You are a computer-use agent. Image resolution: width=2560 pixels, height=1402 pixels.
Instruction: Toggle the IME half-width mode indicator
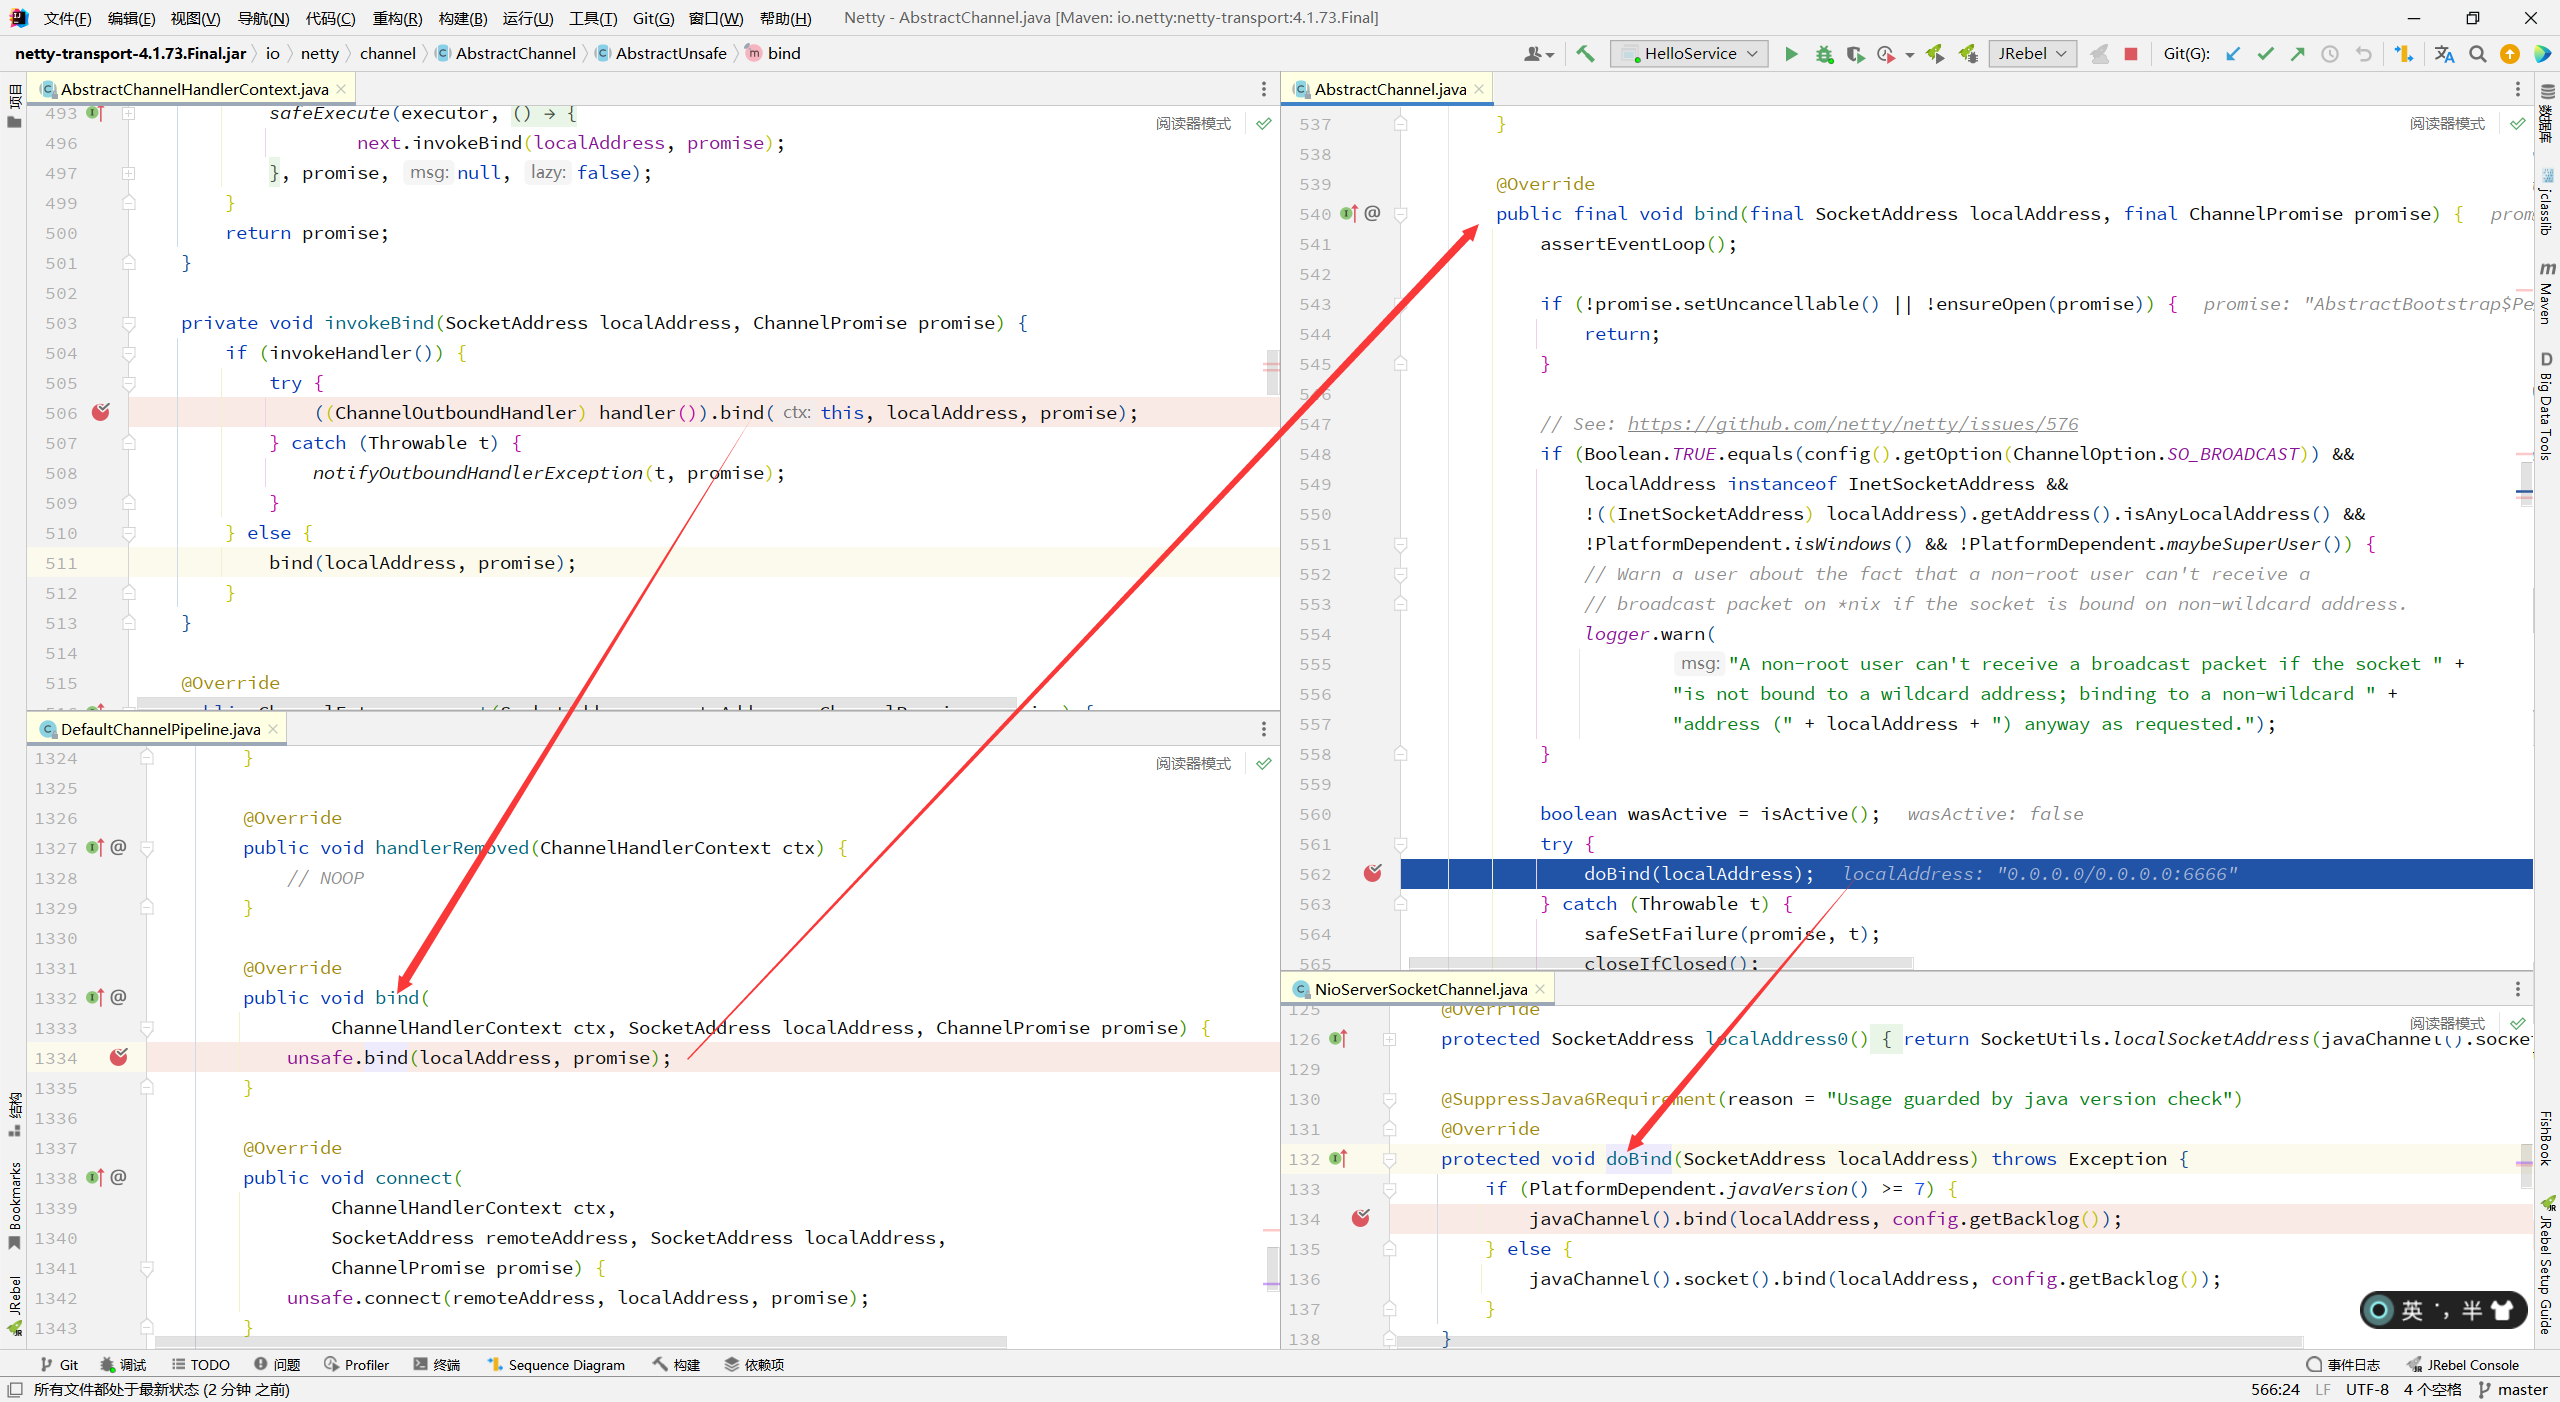click(2472, 1310)
